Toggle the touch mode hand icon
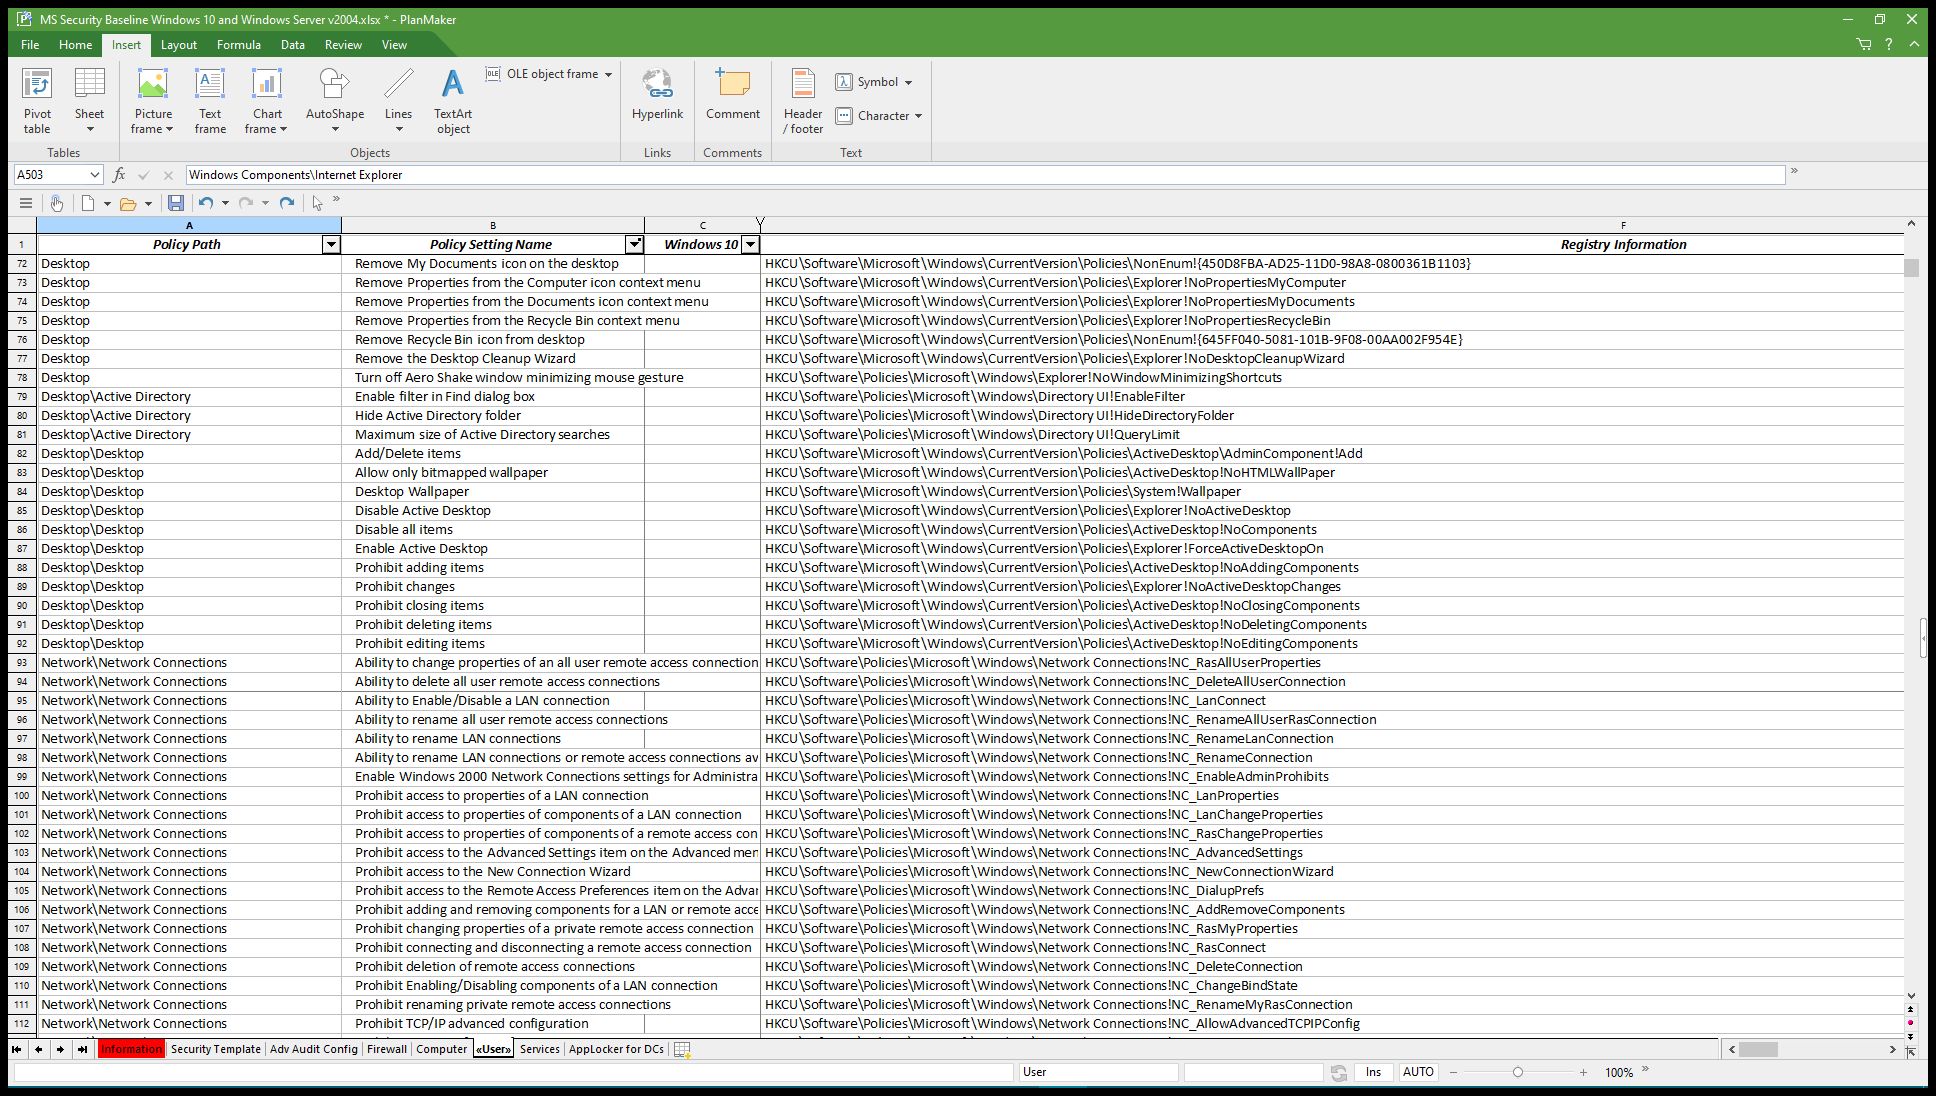Viewport: 1936px width, 1096px height. point(57,203)
